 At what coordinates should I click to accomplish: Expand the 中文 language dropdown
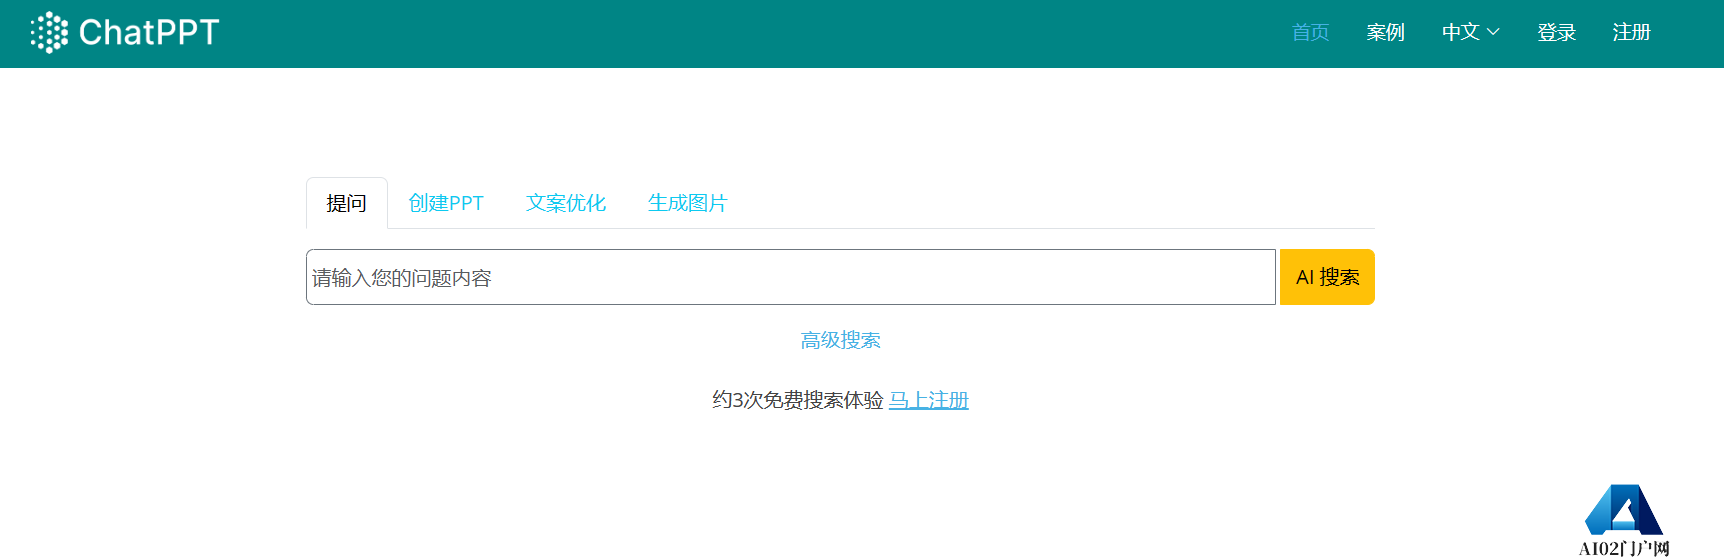[x=1470, y=33]
